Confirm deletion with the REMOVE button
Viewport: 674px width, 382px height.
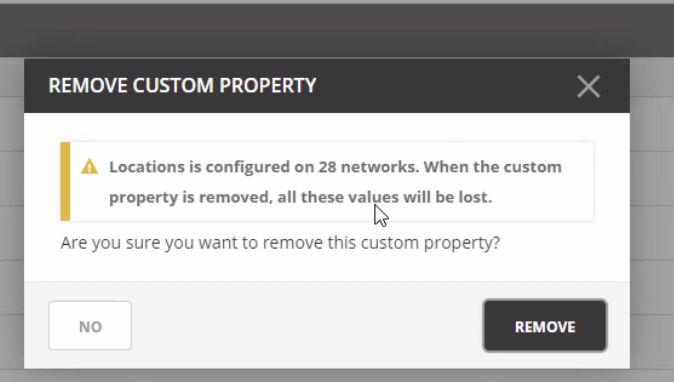coord(545,326)
